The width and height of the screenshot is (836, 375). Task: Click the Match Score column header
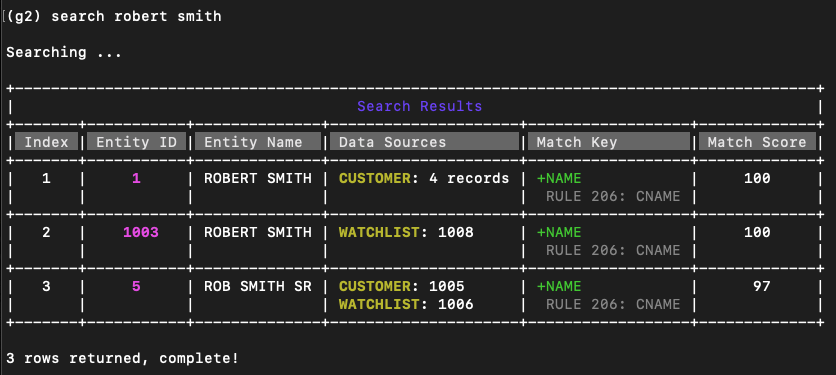pos(757,142)
